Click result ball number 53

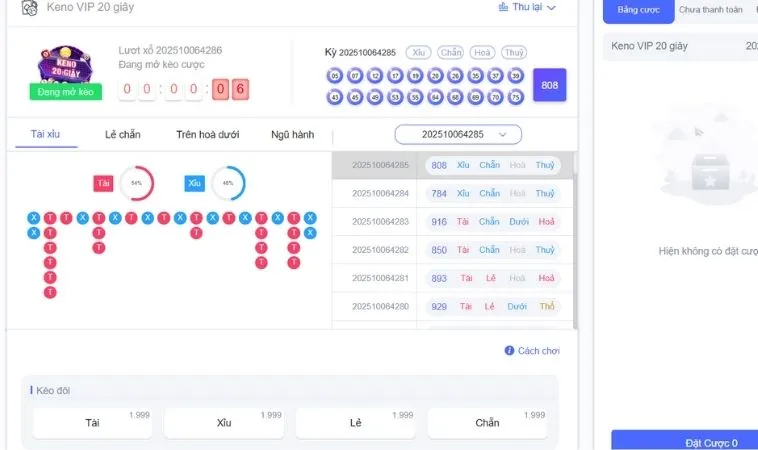395,97
